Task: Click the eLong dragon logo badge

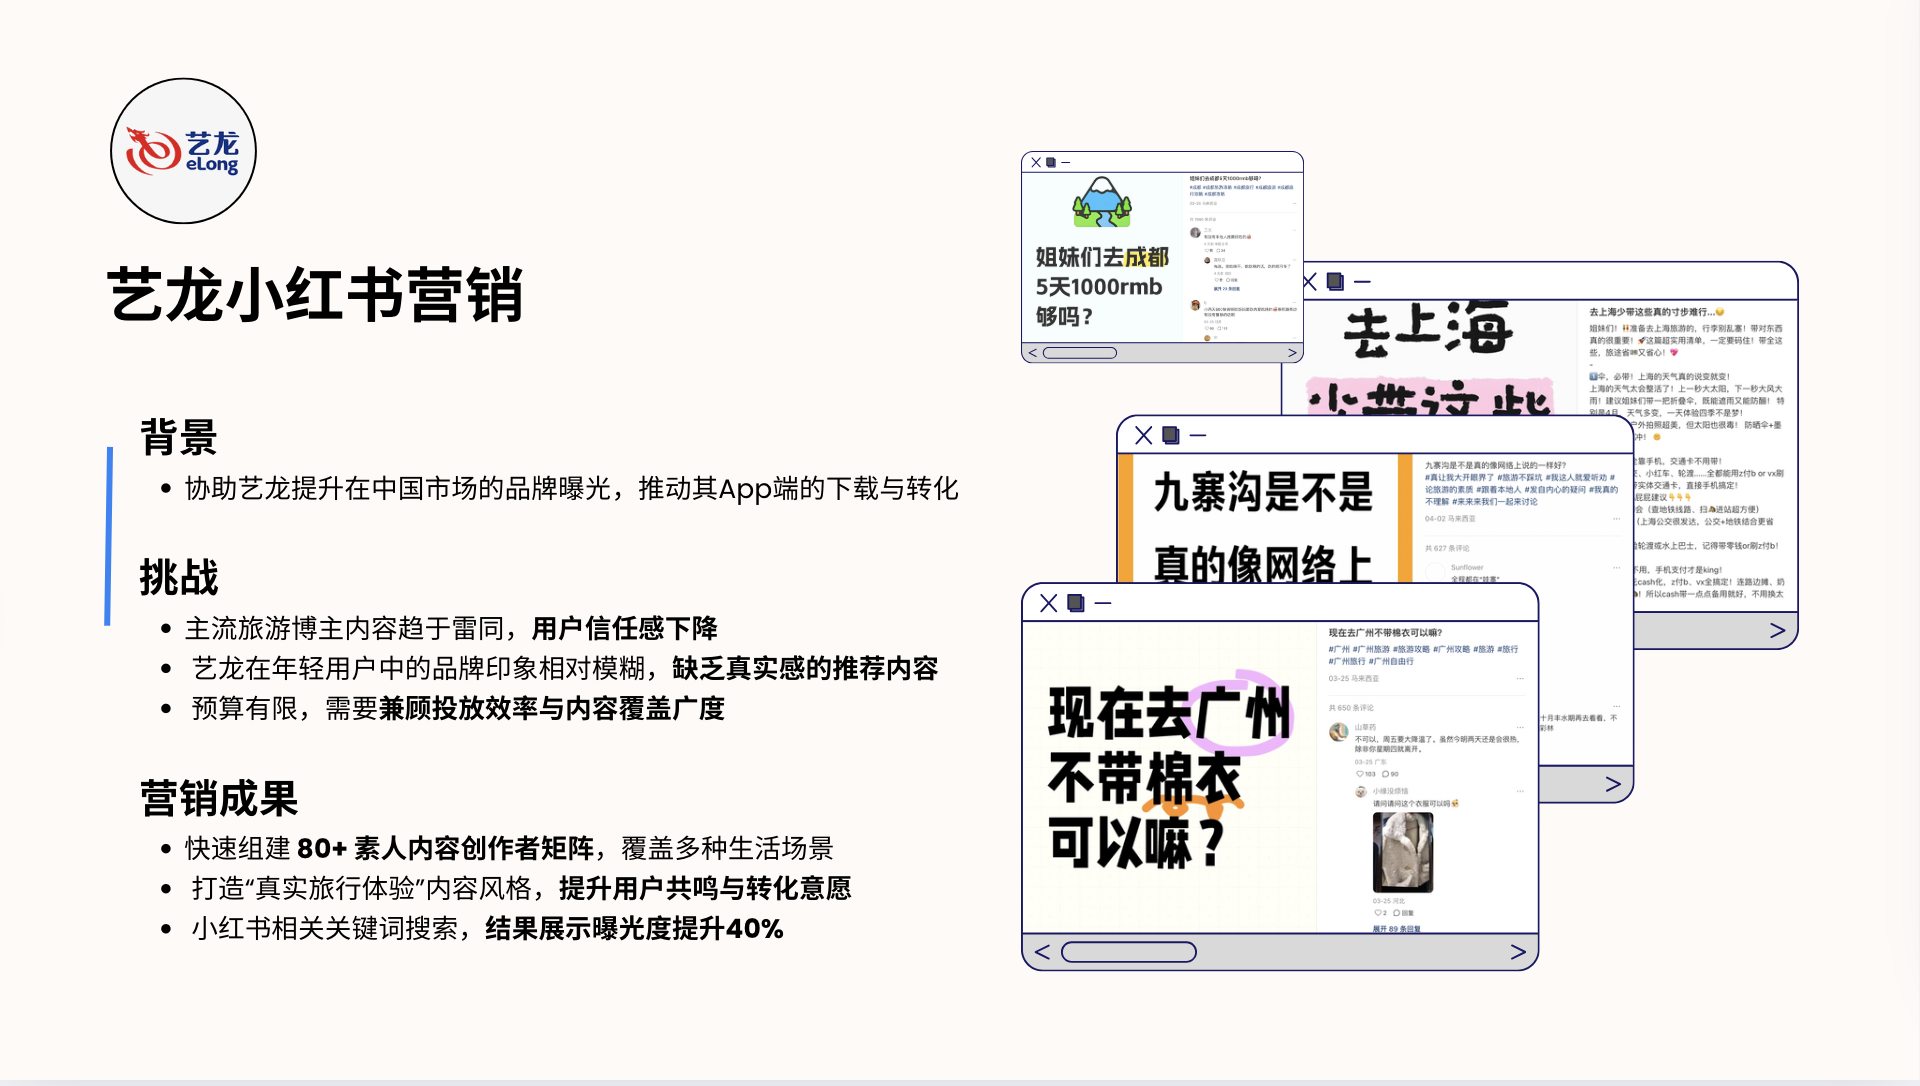Action: coord(183,151)
